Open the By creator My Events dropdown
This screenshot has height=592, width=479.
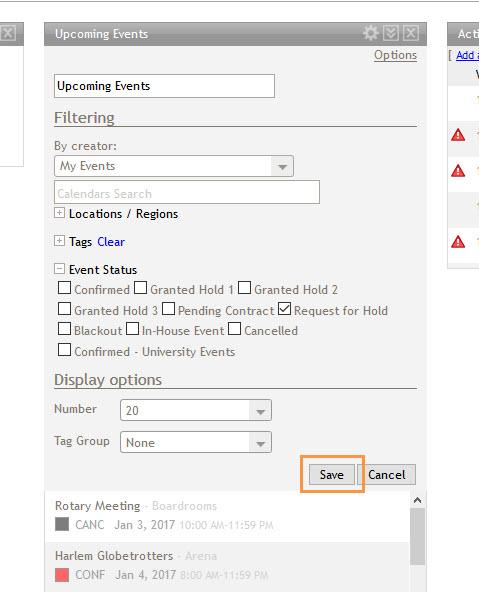(x=174, y=166)
